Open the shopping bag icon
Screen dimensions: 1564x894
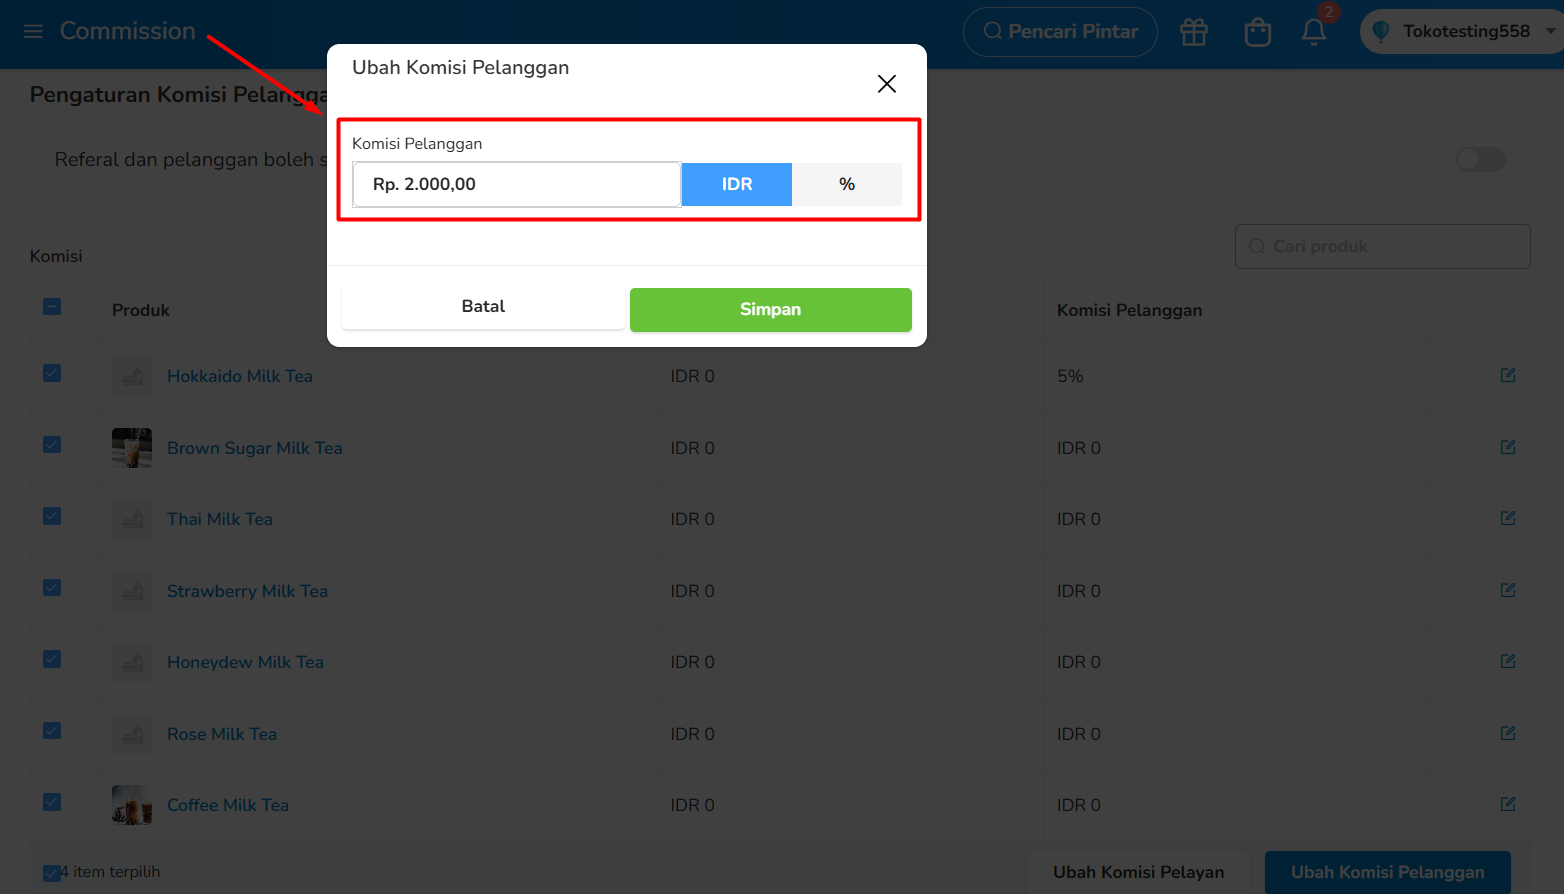tap(1258, 32)
